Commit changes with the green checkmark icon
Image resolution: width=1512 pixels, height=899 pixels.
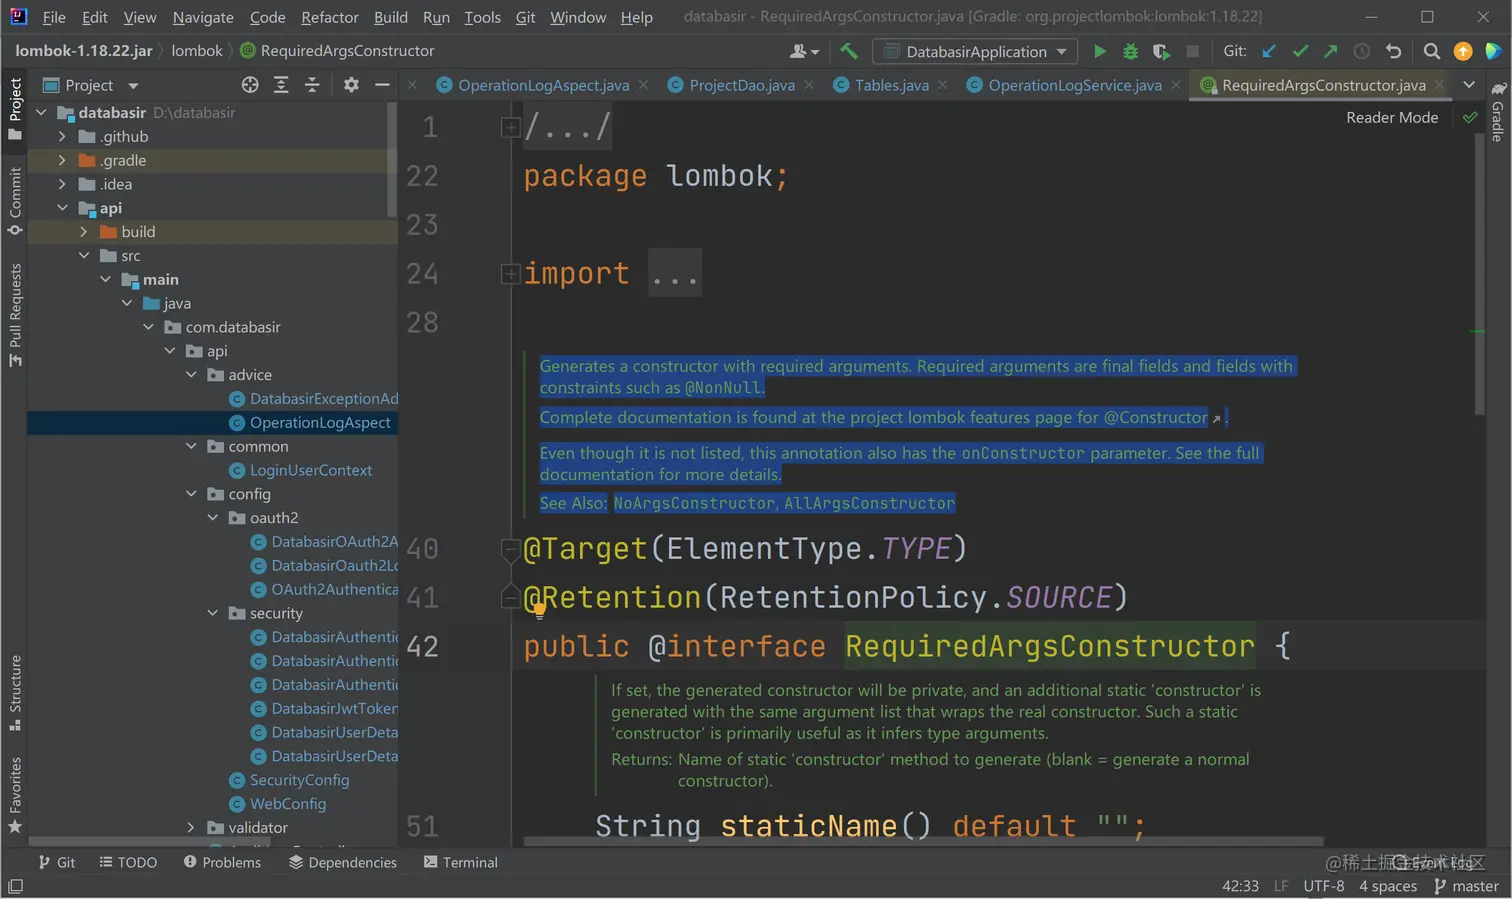[1300, 51]
